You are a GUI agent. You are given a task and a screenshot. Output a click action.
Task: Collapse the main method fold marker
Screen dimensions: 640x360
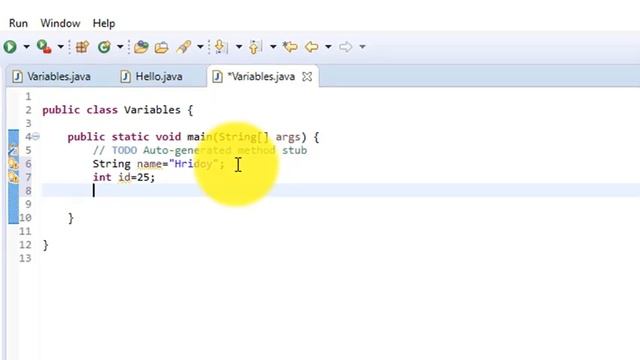point(36,137)
